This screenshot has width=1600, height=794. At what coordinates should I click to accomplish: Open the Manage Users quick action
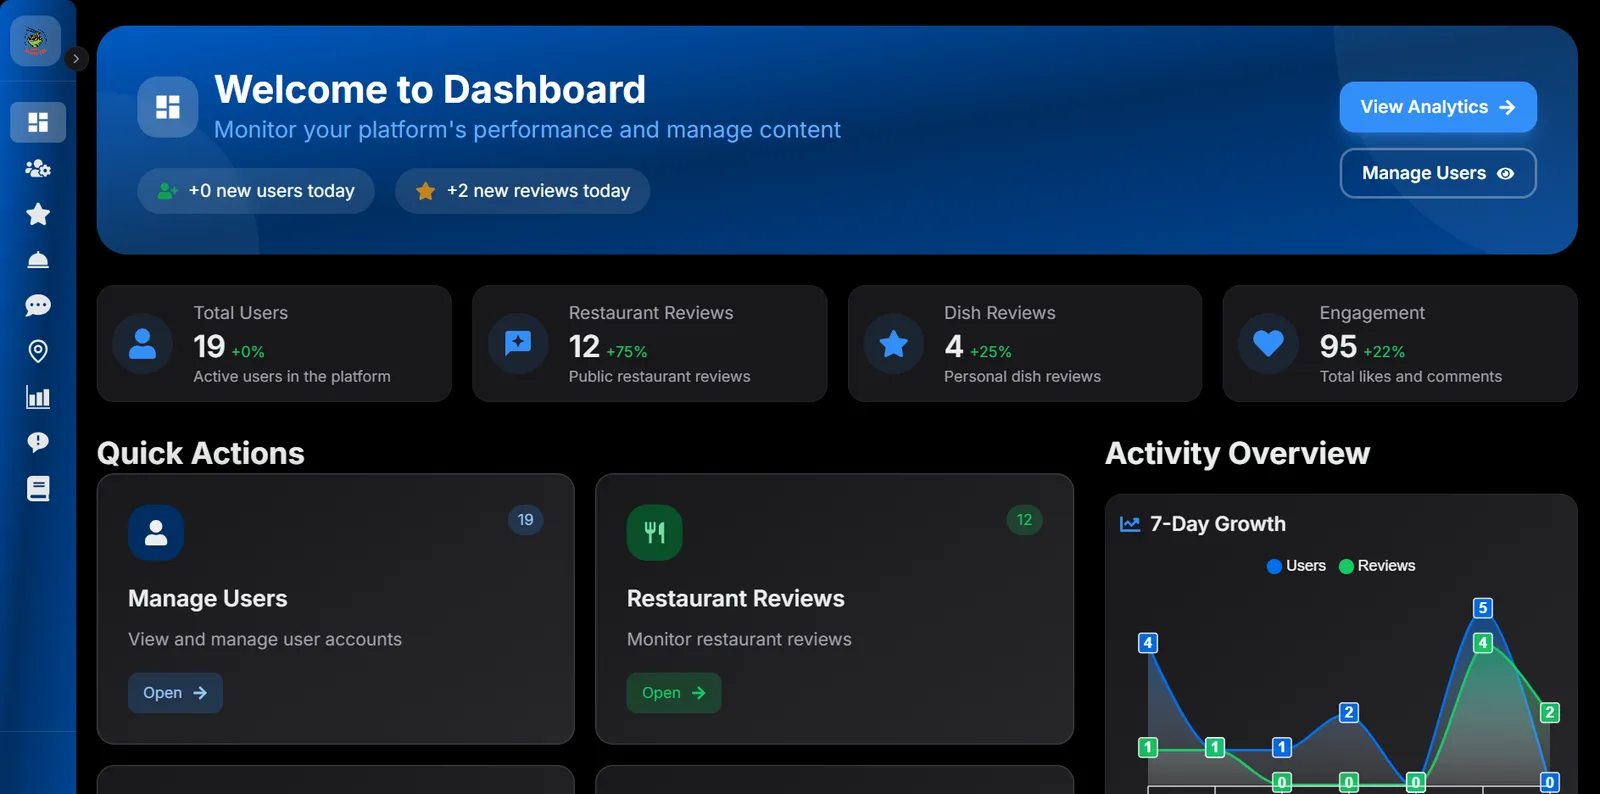[x=175, y=693]
